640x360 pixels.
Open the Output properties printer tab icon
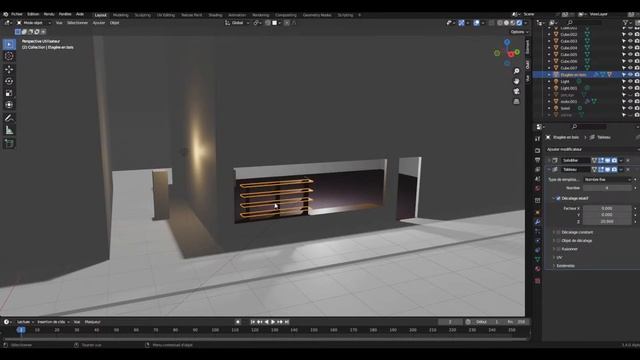pyautogui.click(x=538, y=160)
